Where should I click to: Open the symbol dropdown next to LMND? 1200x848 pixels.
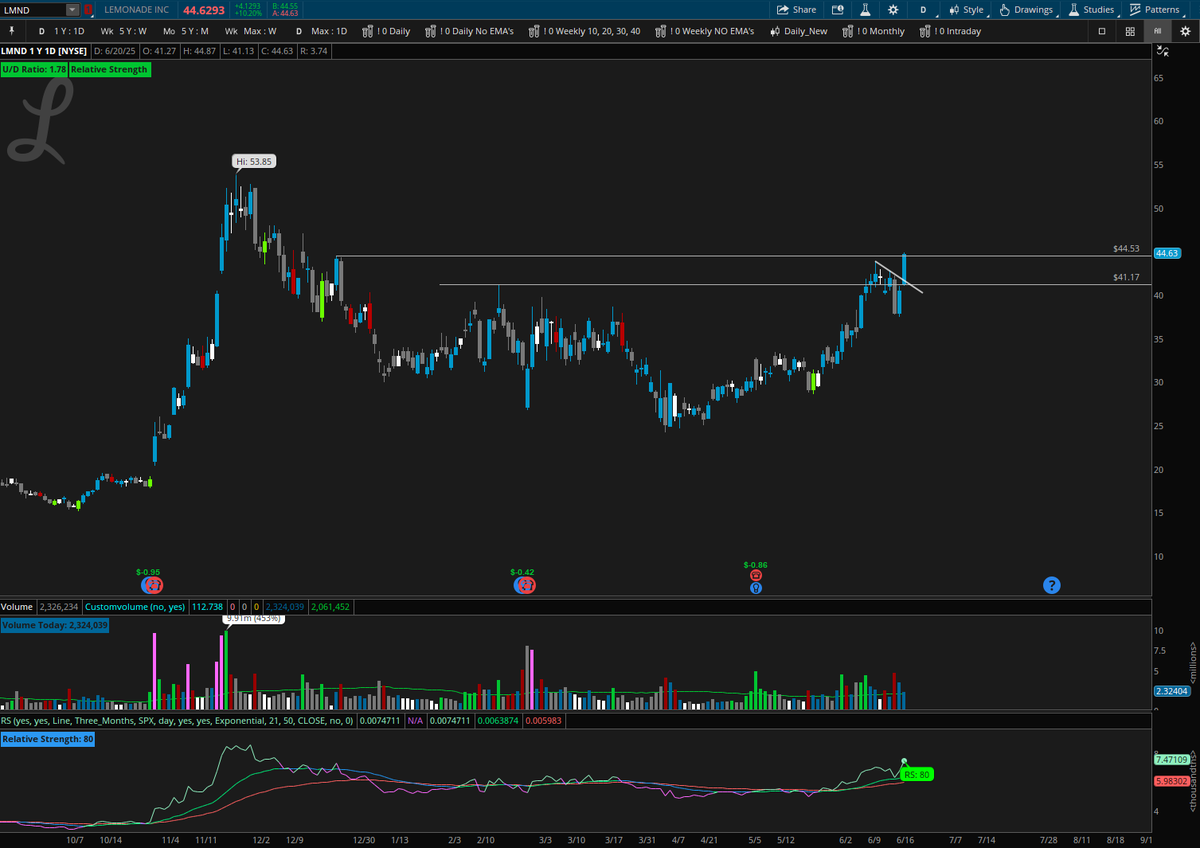[72, 9]
